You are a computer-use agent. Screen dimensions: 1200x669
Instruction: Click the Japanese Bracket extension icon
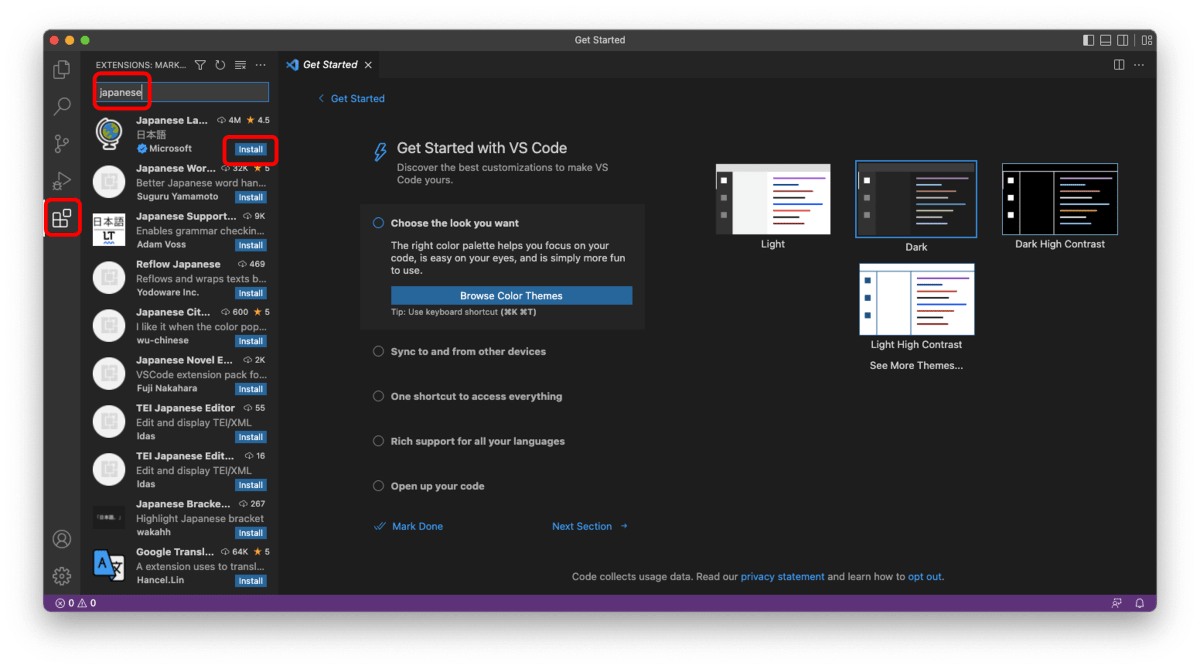tap(108, 517)
